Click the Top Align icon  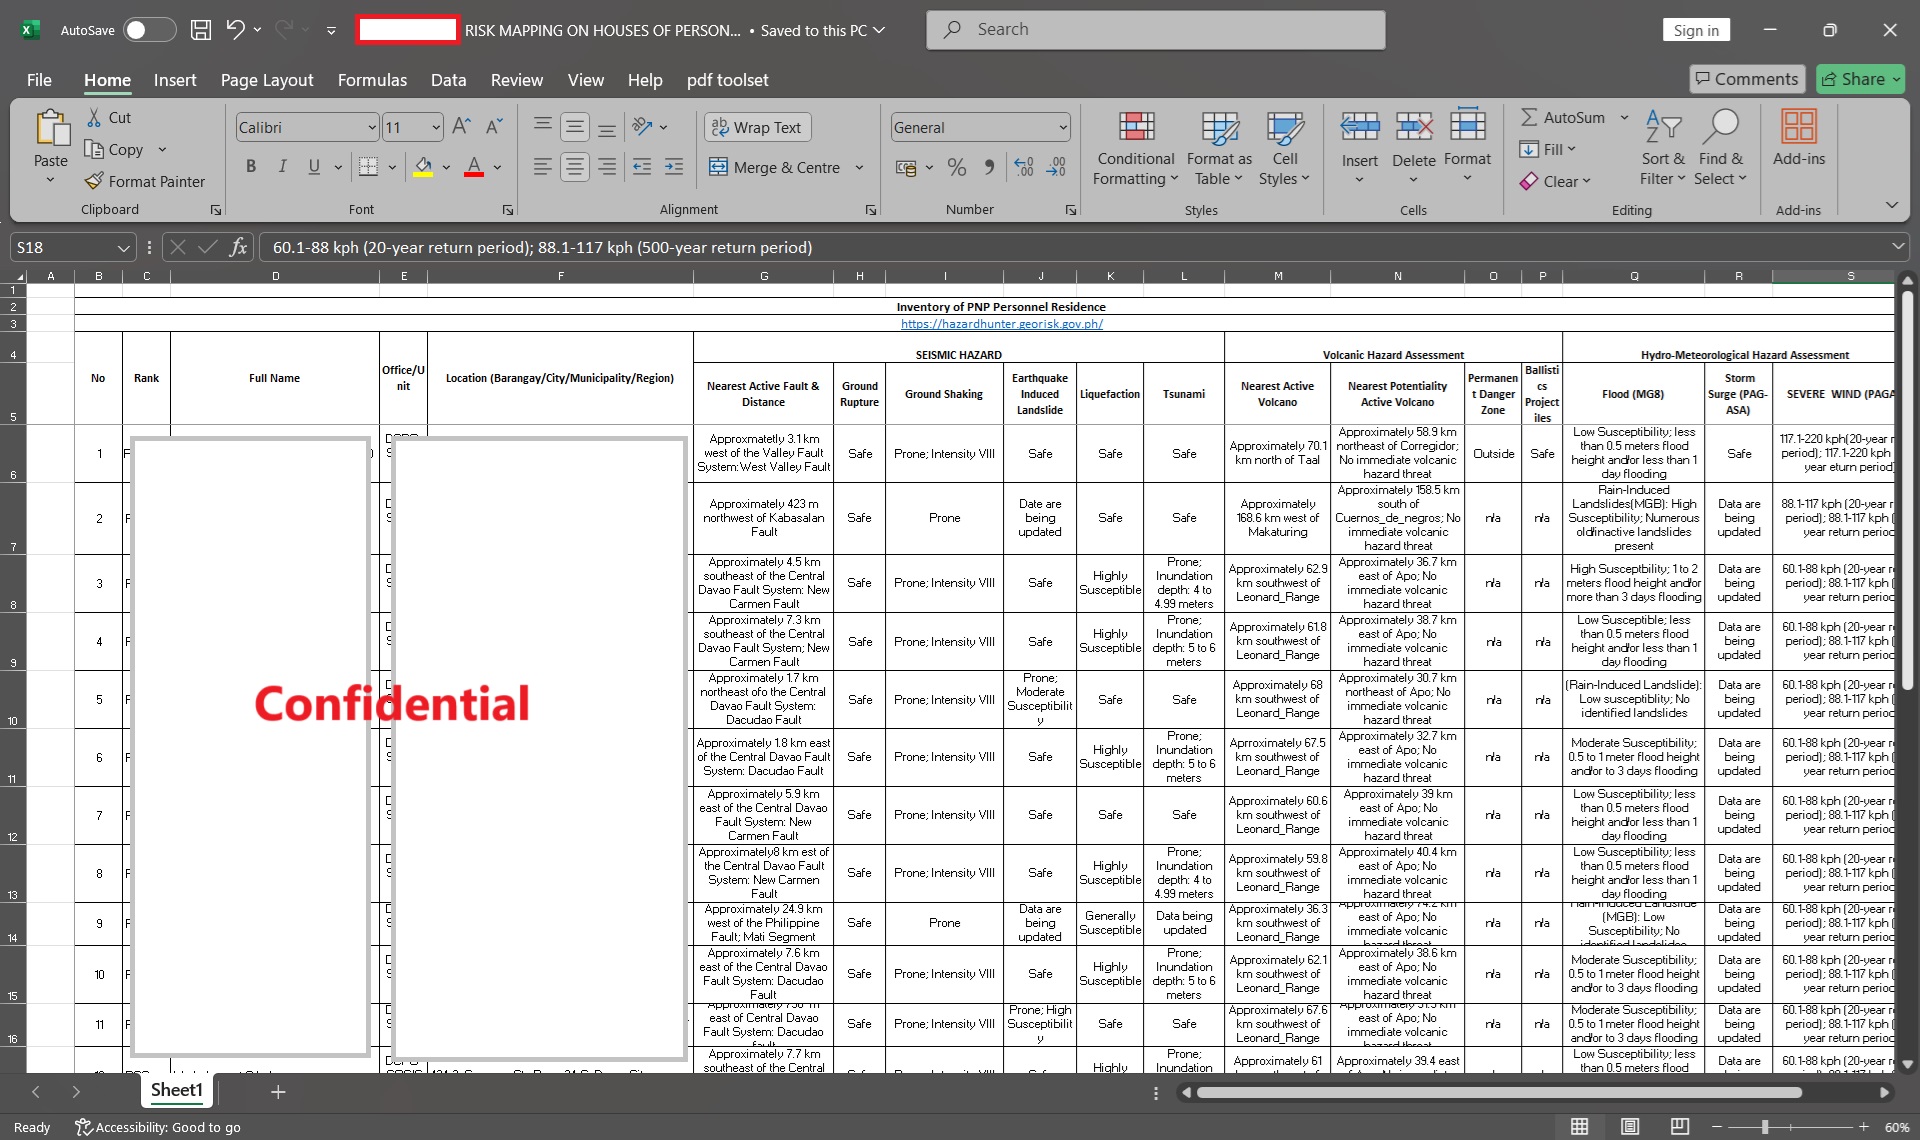point(543,127)
